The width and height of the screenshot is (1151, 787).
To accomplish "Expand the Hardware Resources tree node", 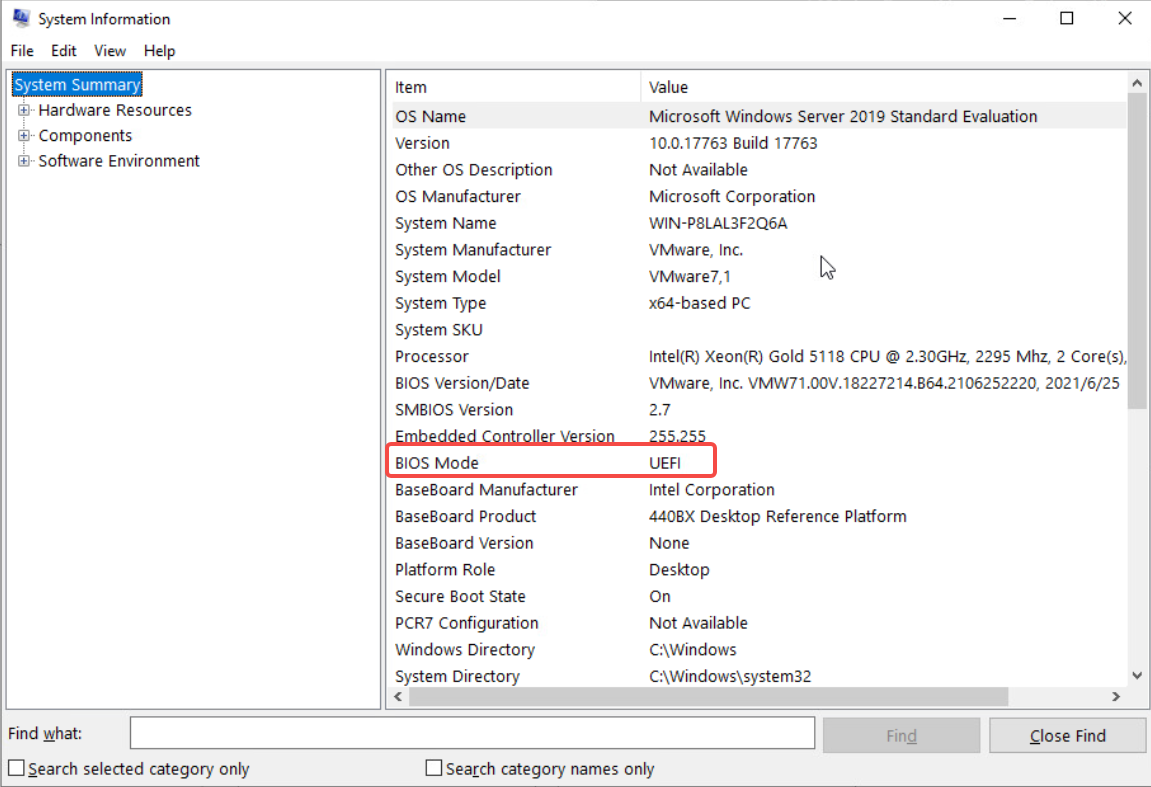I will click(24, 110).
